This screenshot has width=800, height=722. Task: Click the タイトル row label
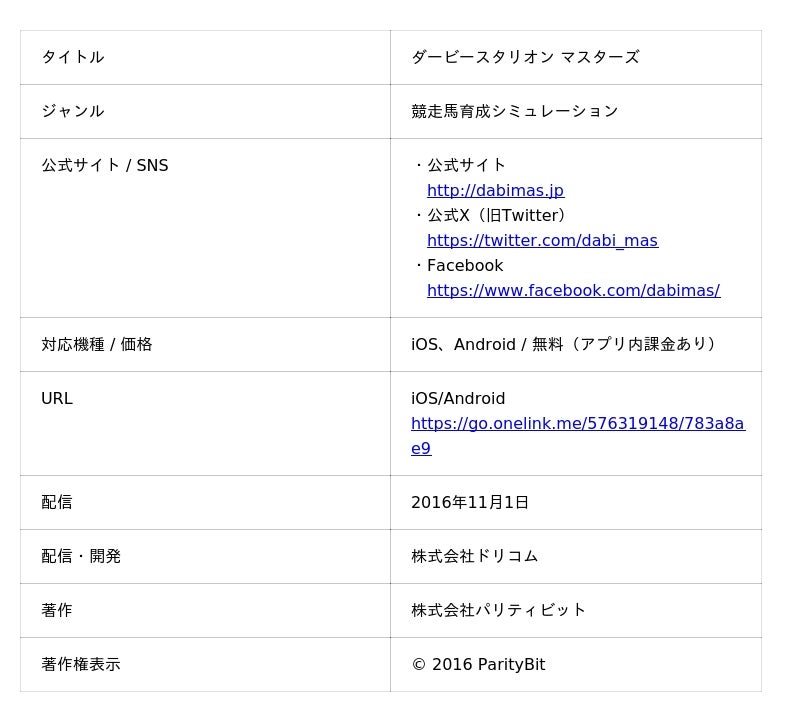[73, 57]
